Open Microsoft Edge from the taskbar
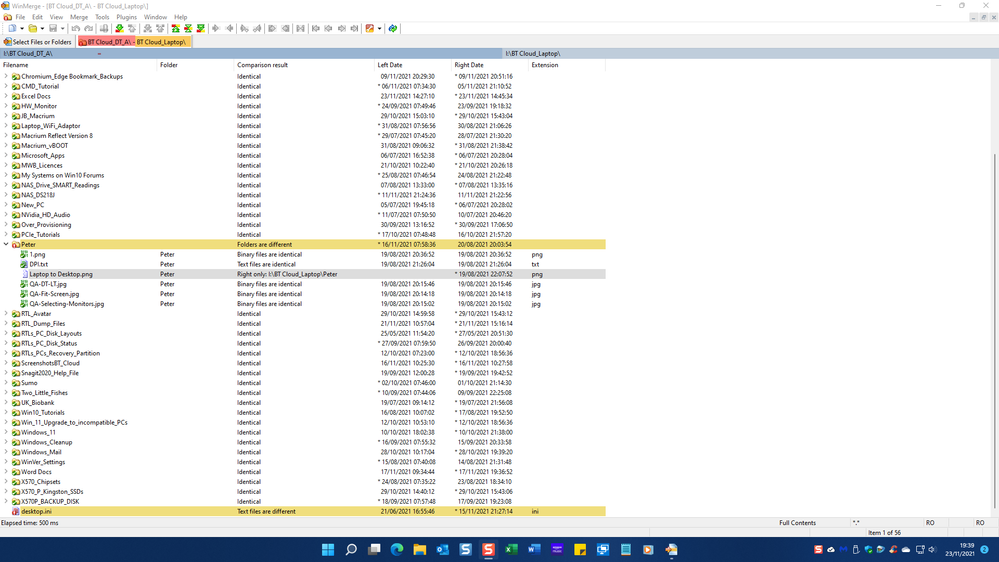The image size is (999, 562). coord(397,550)
